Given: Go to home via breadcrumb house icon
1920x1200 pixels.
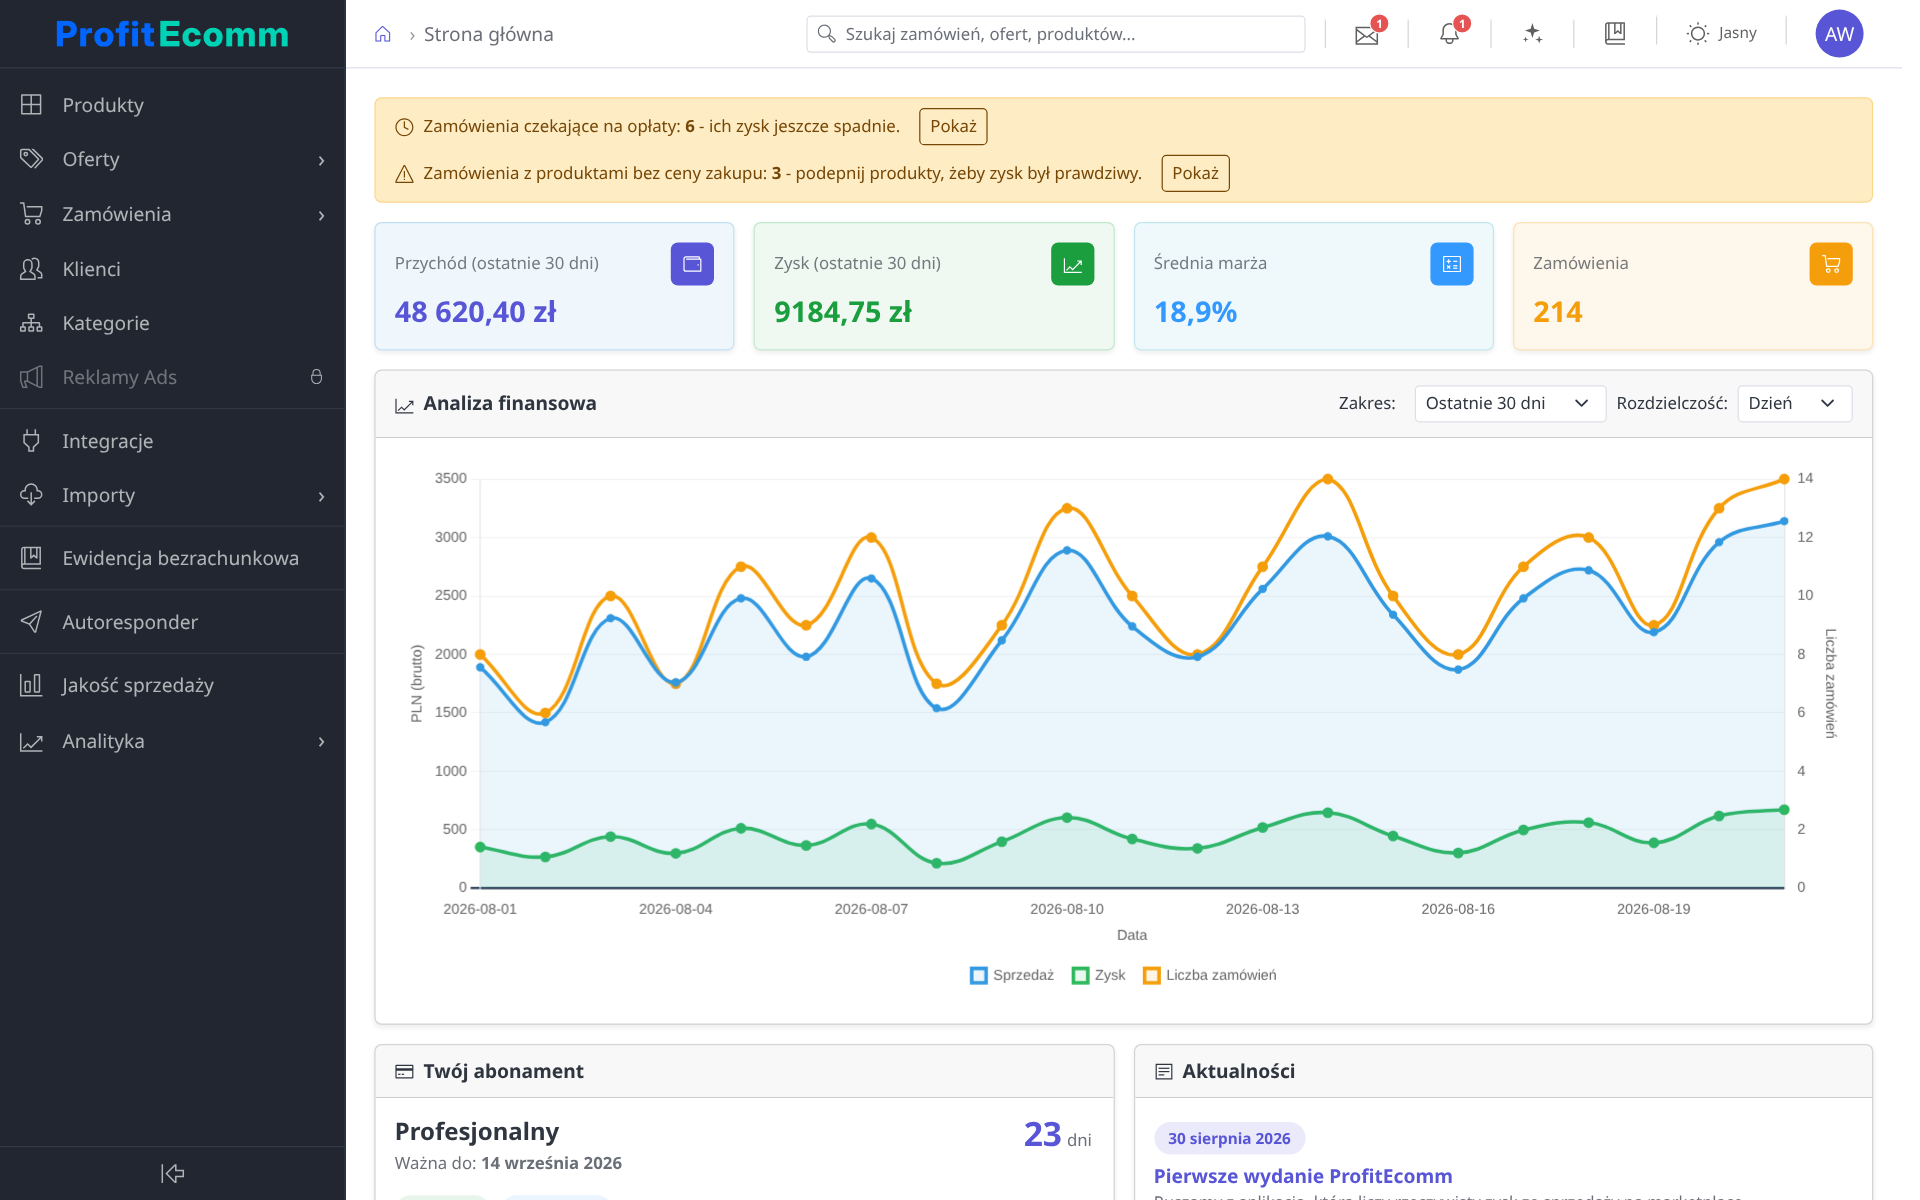Looking at the screenshot, I should (x=383, y=34).
